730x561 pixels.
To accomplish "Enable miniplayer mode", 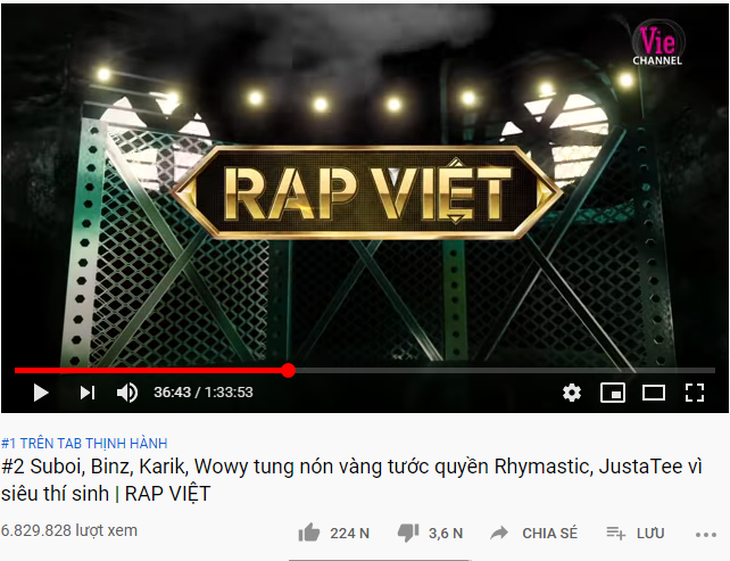I will [612, 392].
